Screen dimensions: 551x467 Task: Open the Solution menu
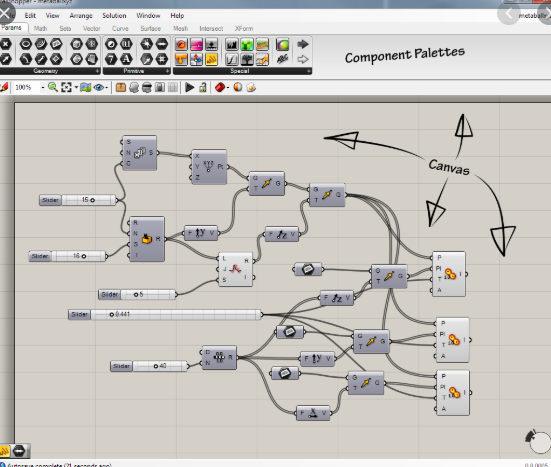114,15
